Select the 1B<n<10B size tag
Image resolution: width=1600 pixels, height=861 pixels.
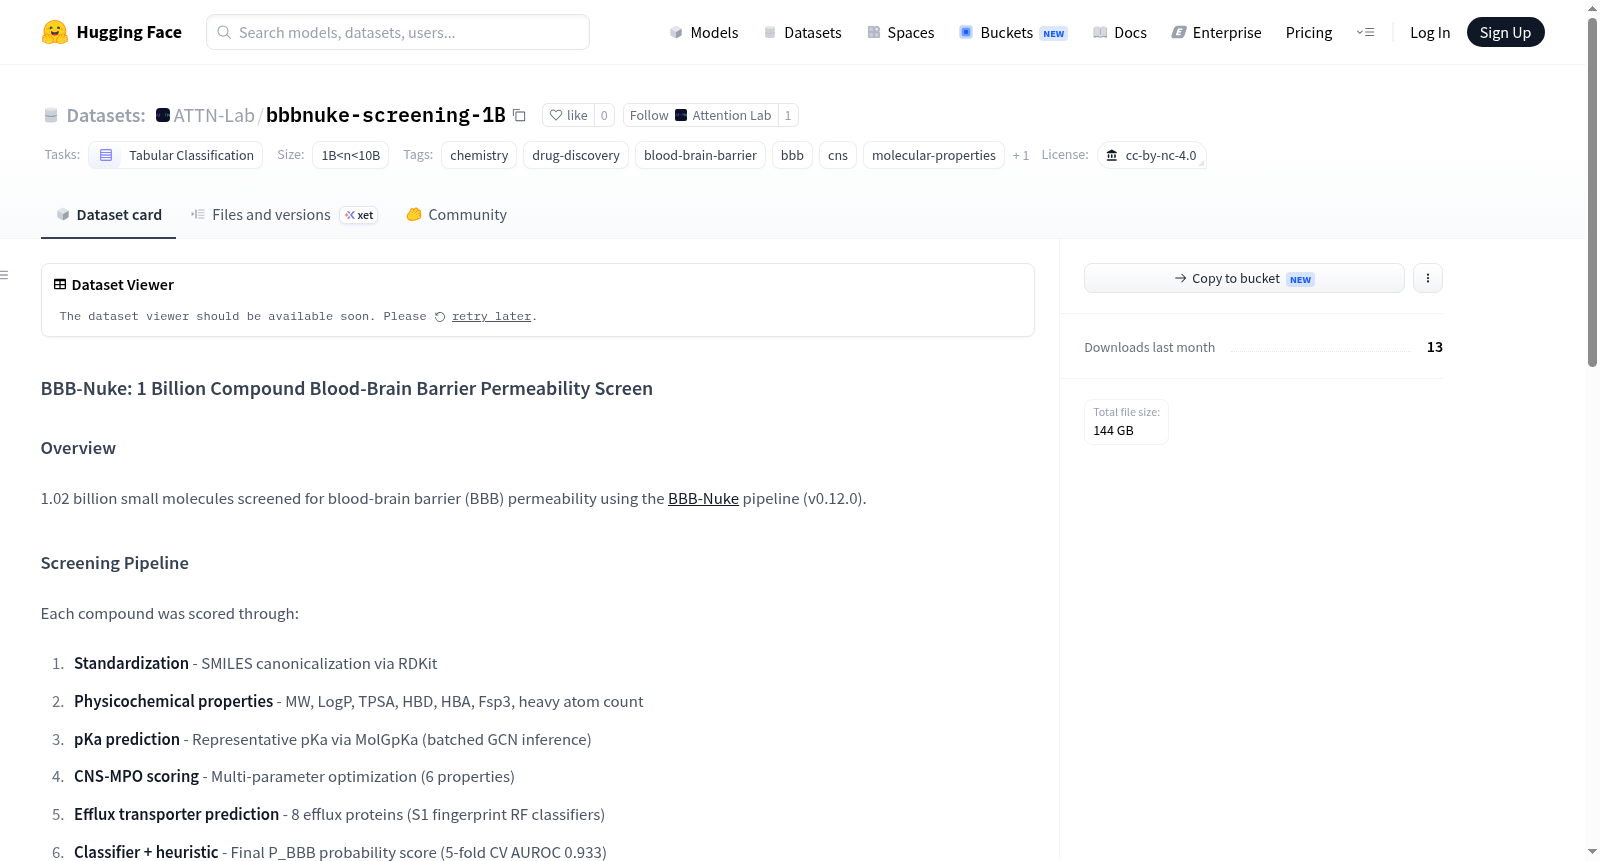point(351,155)
